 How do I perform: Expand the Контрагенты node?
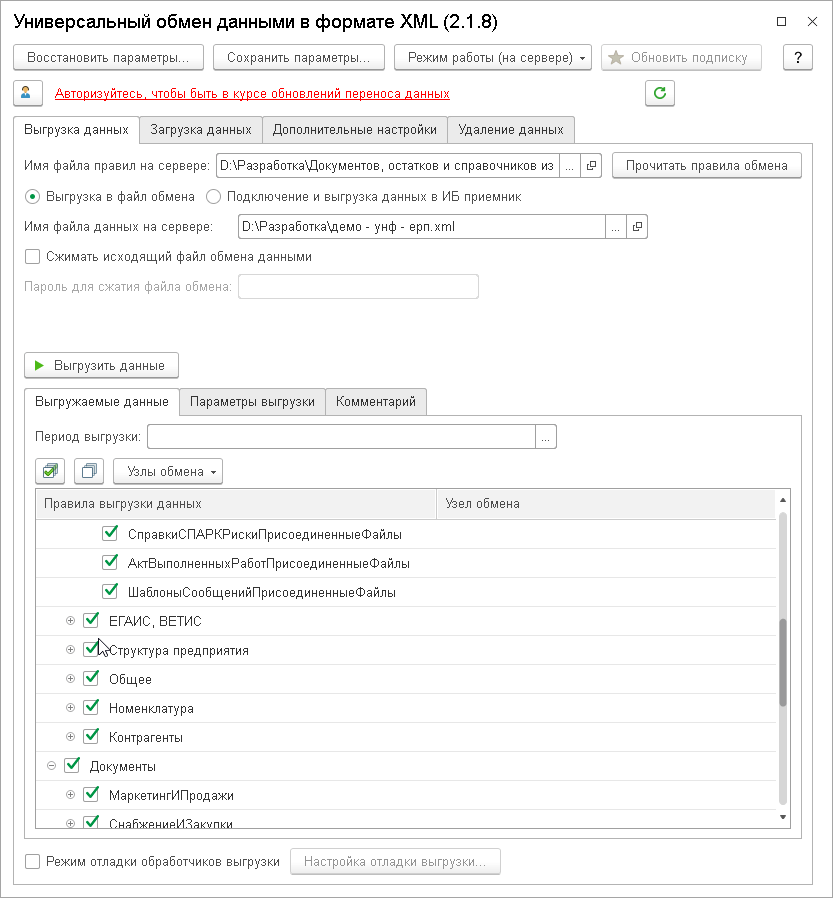[70, 736]
